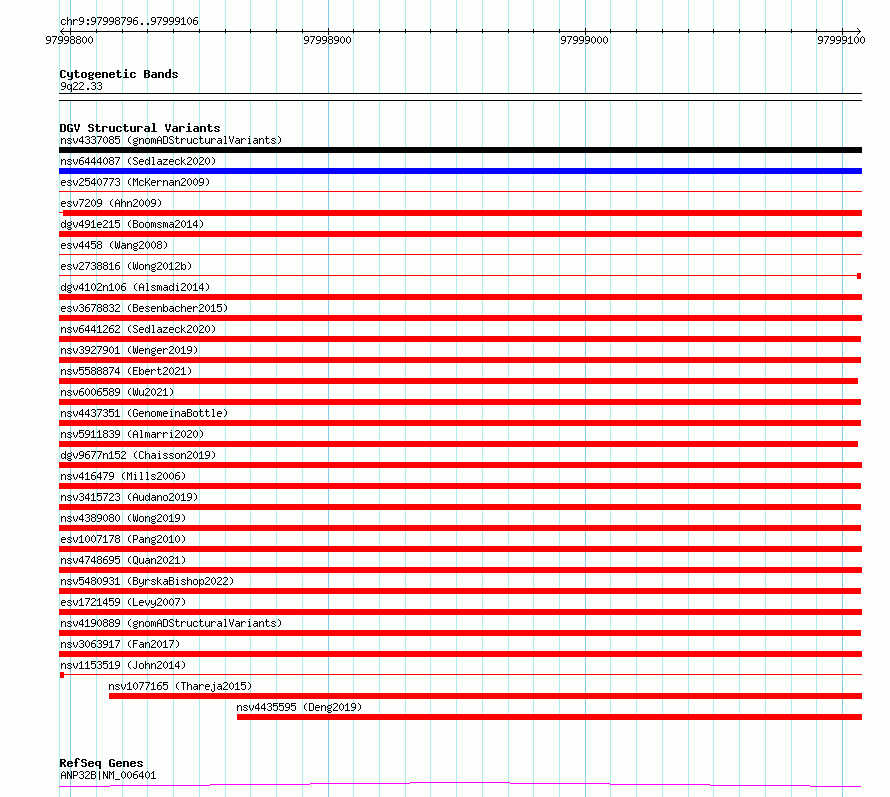Click variant nsv6444087 (Sedlazeck2020) label
The height and width of the screenshot is (797, 890).
click(x=138, y=161)
